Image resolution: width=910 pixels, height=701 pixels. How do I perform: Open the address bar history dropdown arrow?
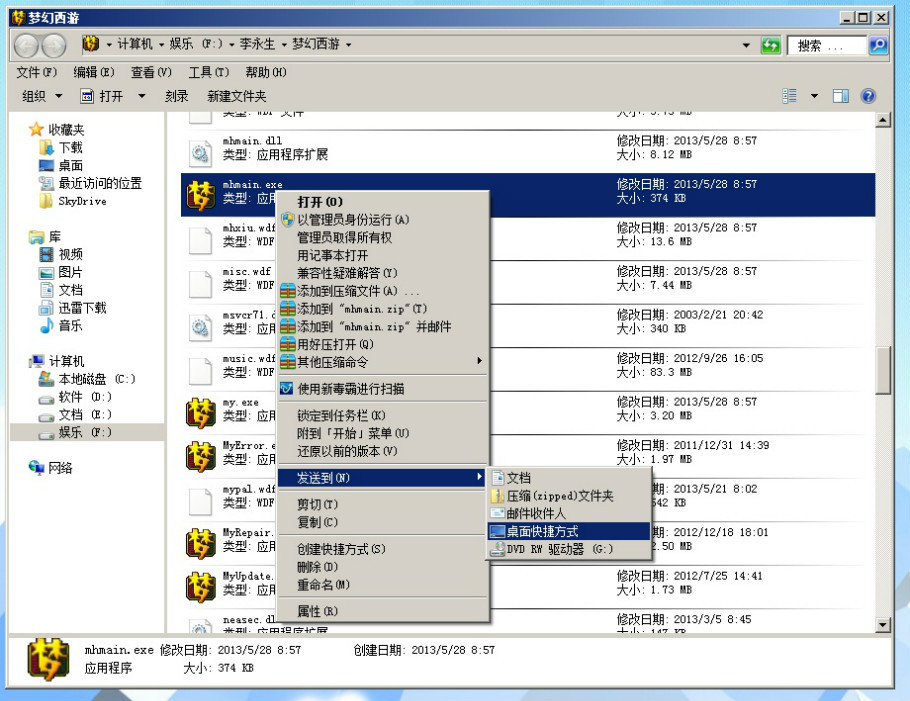[746, 45]
